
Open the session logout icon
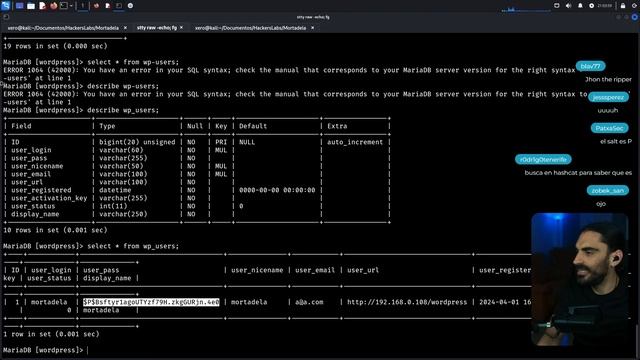[x=634, y=6]
